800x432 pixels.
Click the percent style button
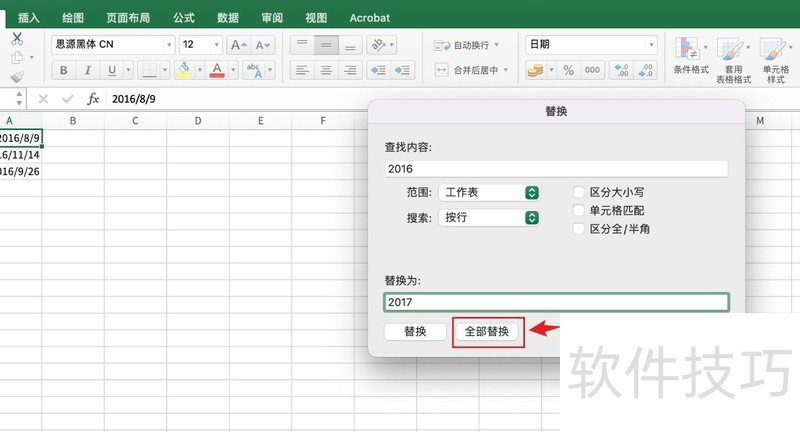click(568, 70)
